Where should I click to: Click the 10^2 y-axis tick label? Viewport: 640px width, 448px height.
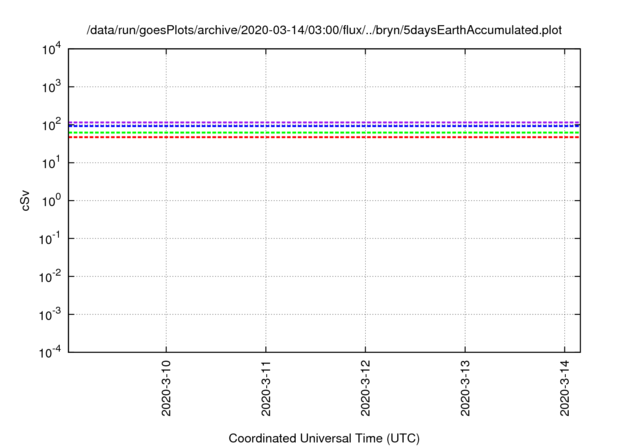pos(52,125)
